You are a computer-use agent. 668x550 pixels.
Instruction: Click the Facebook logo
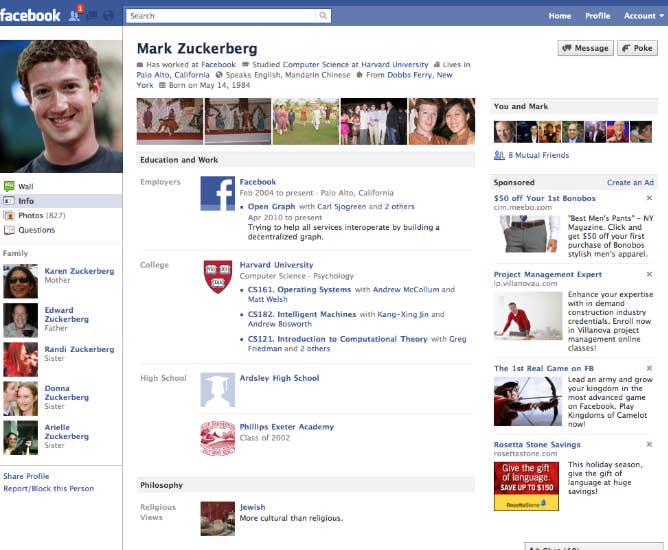(x=30, y=16)
